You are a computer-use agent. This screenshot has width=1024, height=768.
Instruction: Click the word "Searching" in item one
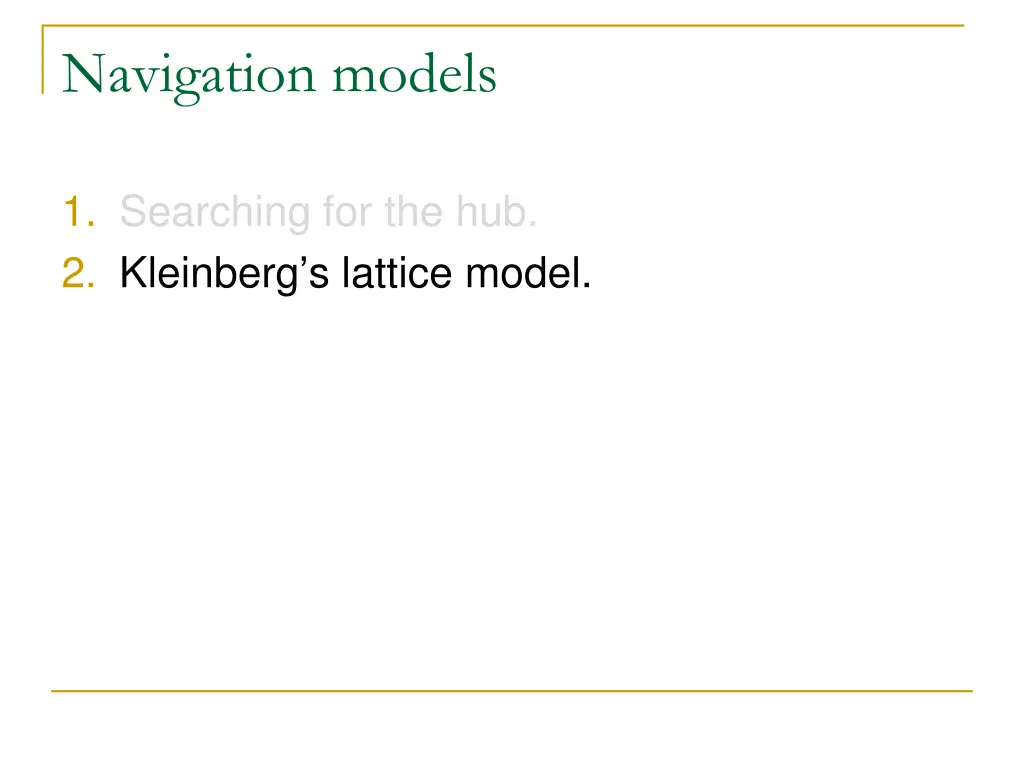(215, 212)
